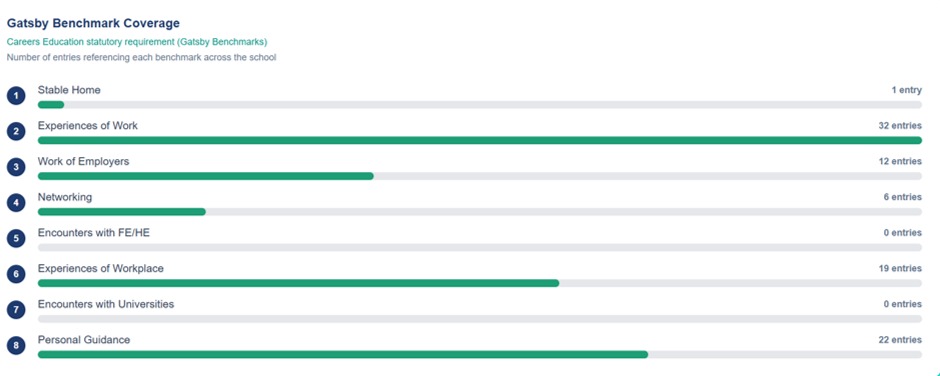Image resolution: width=940 pixels, height=376 pixels.
Task: Select the Encounters with Universities label
Action: [106, 304]
